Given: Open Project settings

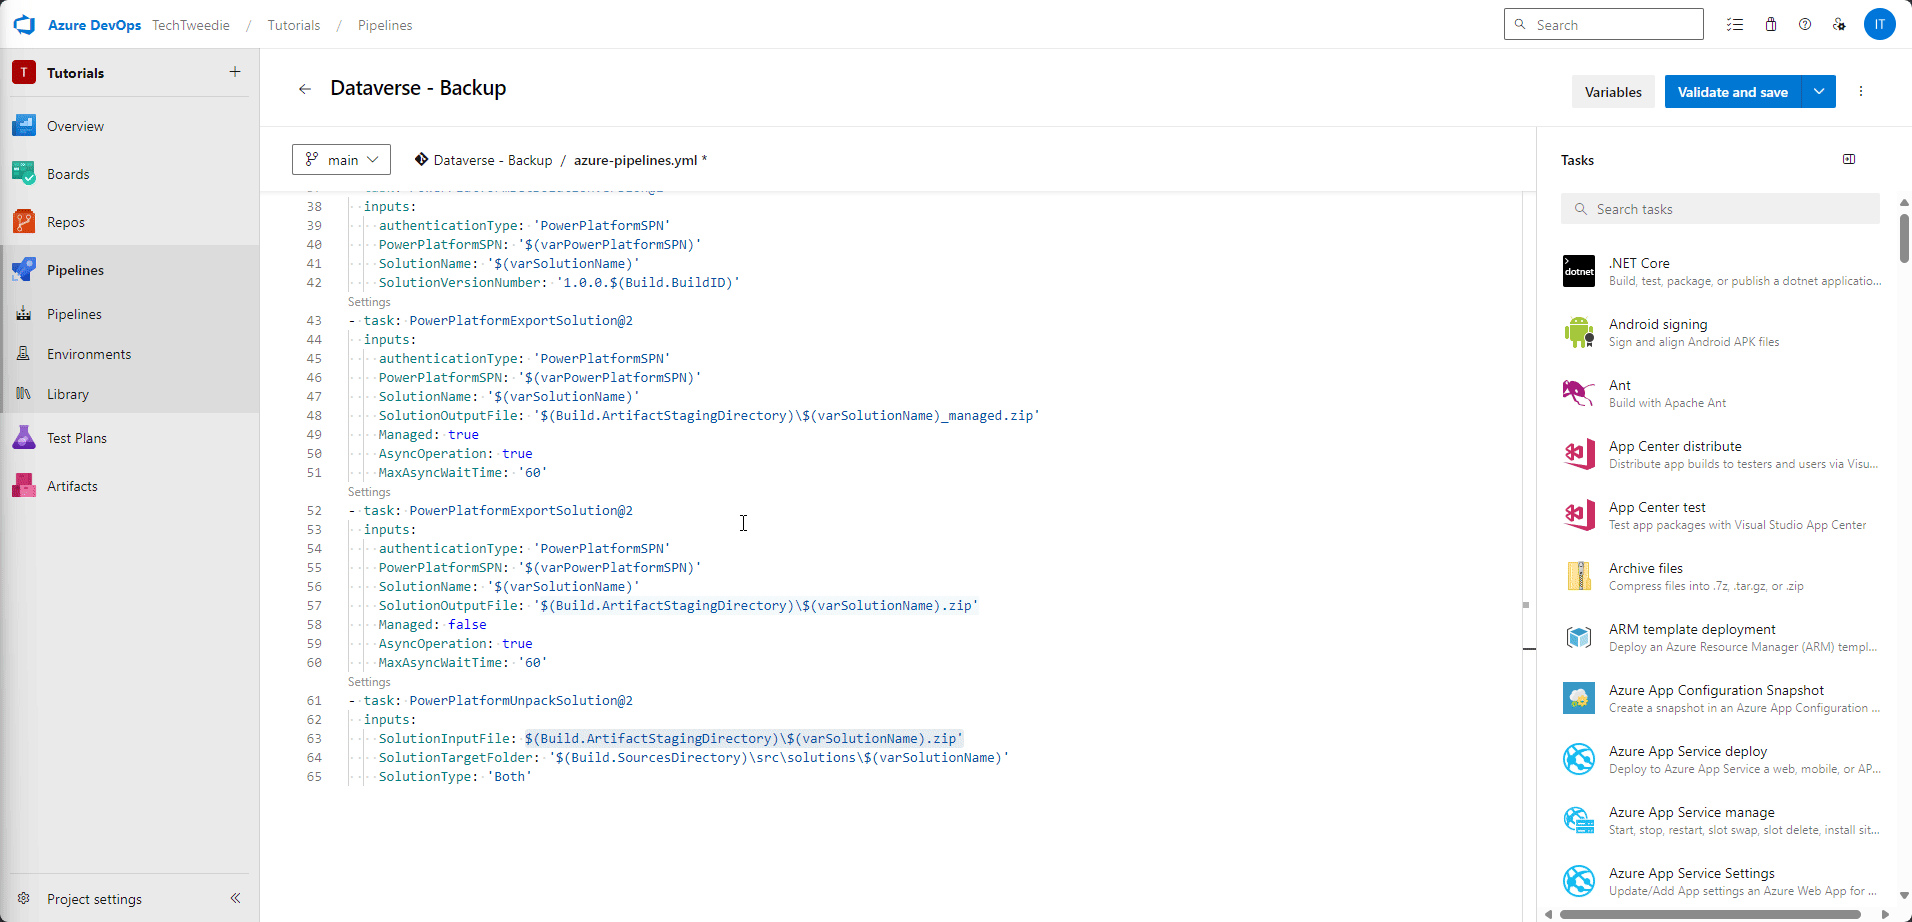Looking at the screenshot, I should (x=95, y=898).
